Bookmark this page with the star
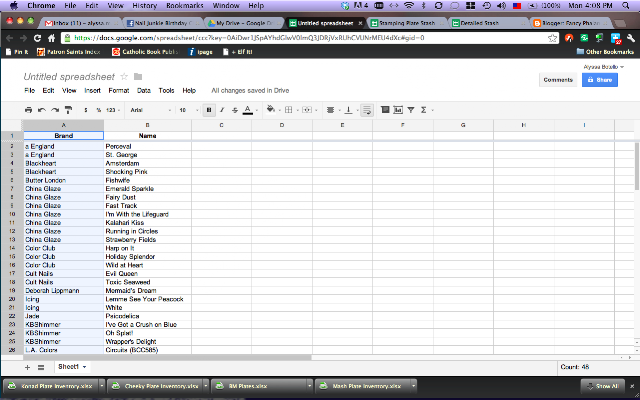 pos(552,38)
